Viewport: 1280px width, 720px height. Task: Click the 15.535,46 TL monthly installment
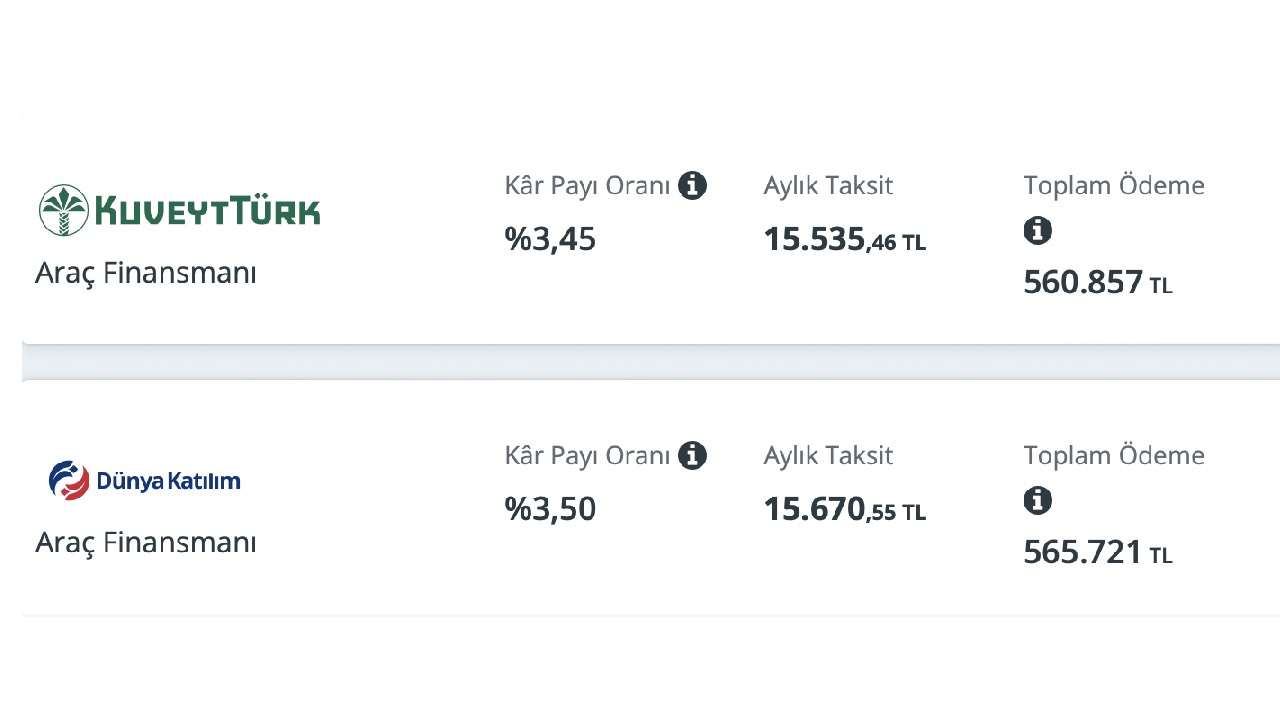click(845, 240)
